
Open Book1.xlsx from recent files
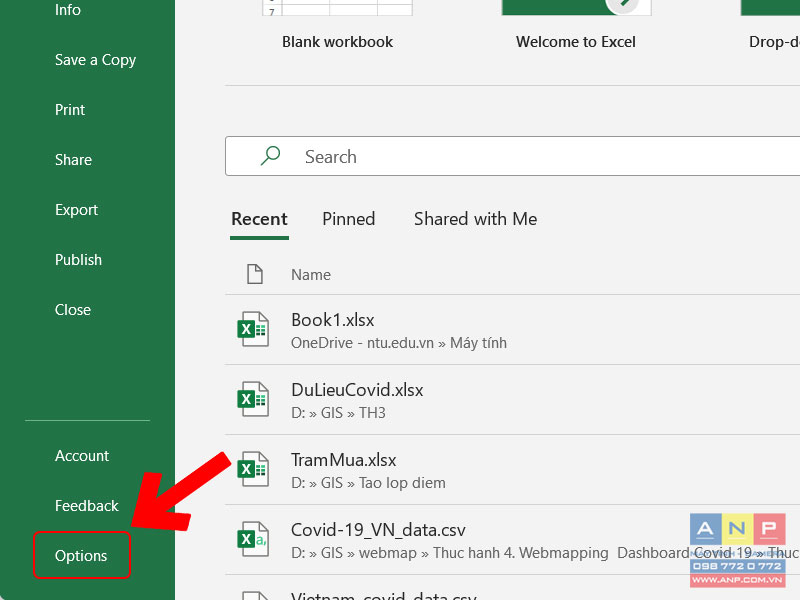point(333,320)
